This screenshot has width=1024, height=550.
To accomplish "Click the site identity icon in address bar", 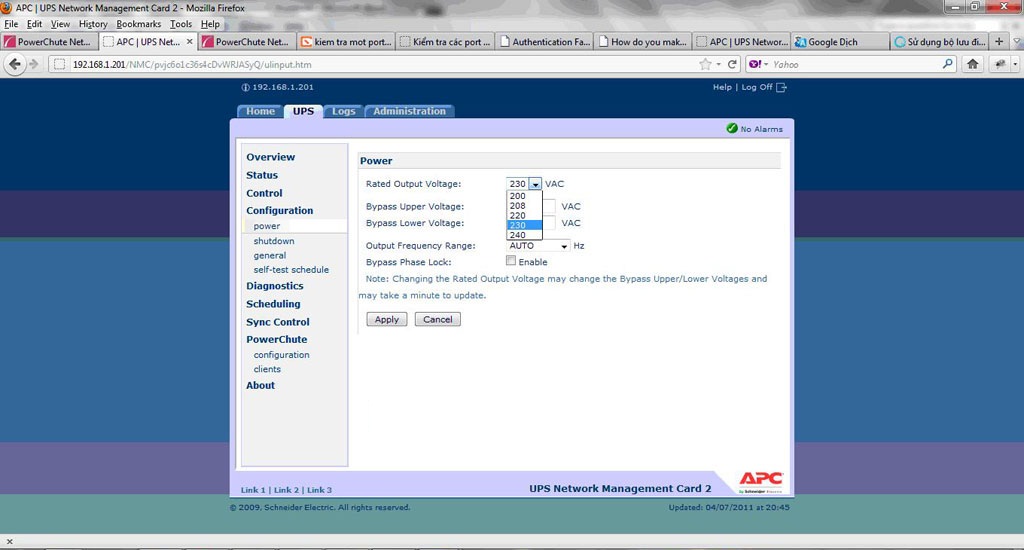I will (x=59, y=64).
